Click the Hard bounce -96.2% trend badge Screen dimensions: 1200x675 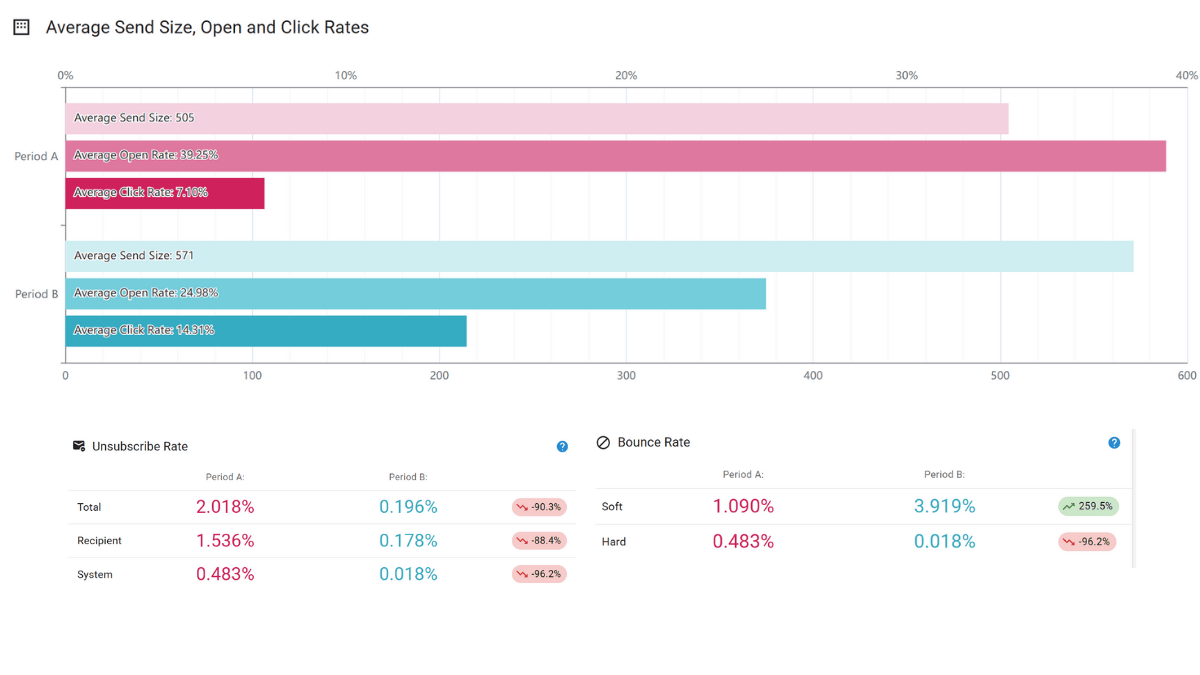(1087, 541)
